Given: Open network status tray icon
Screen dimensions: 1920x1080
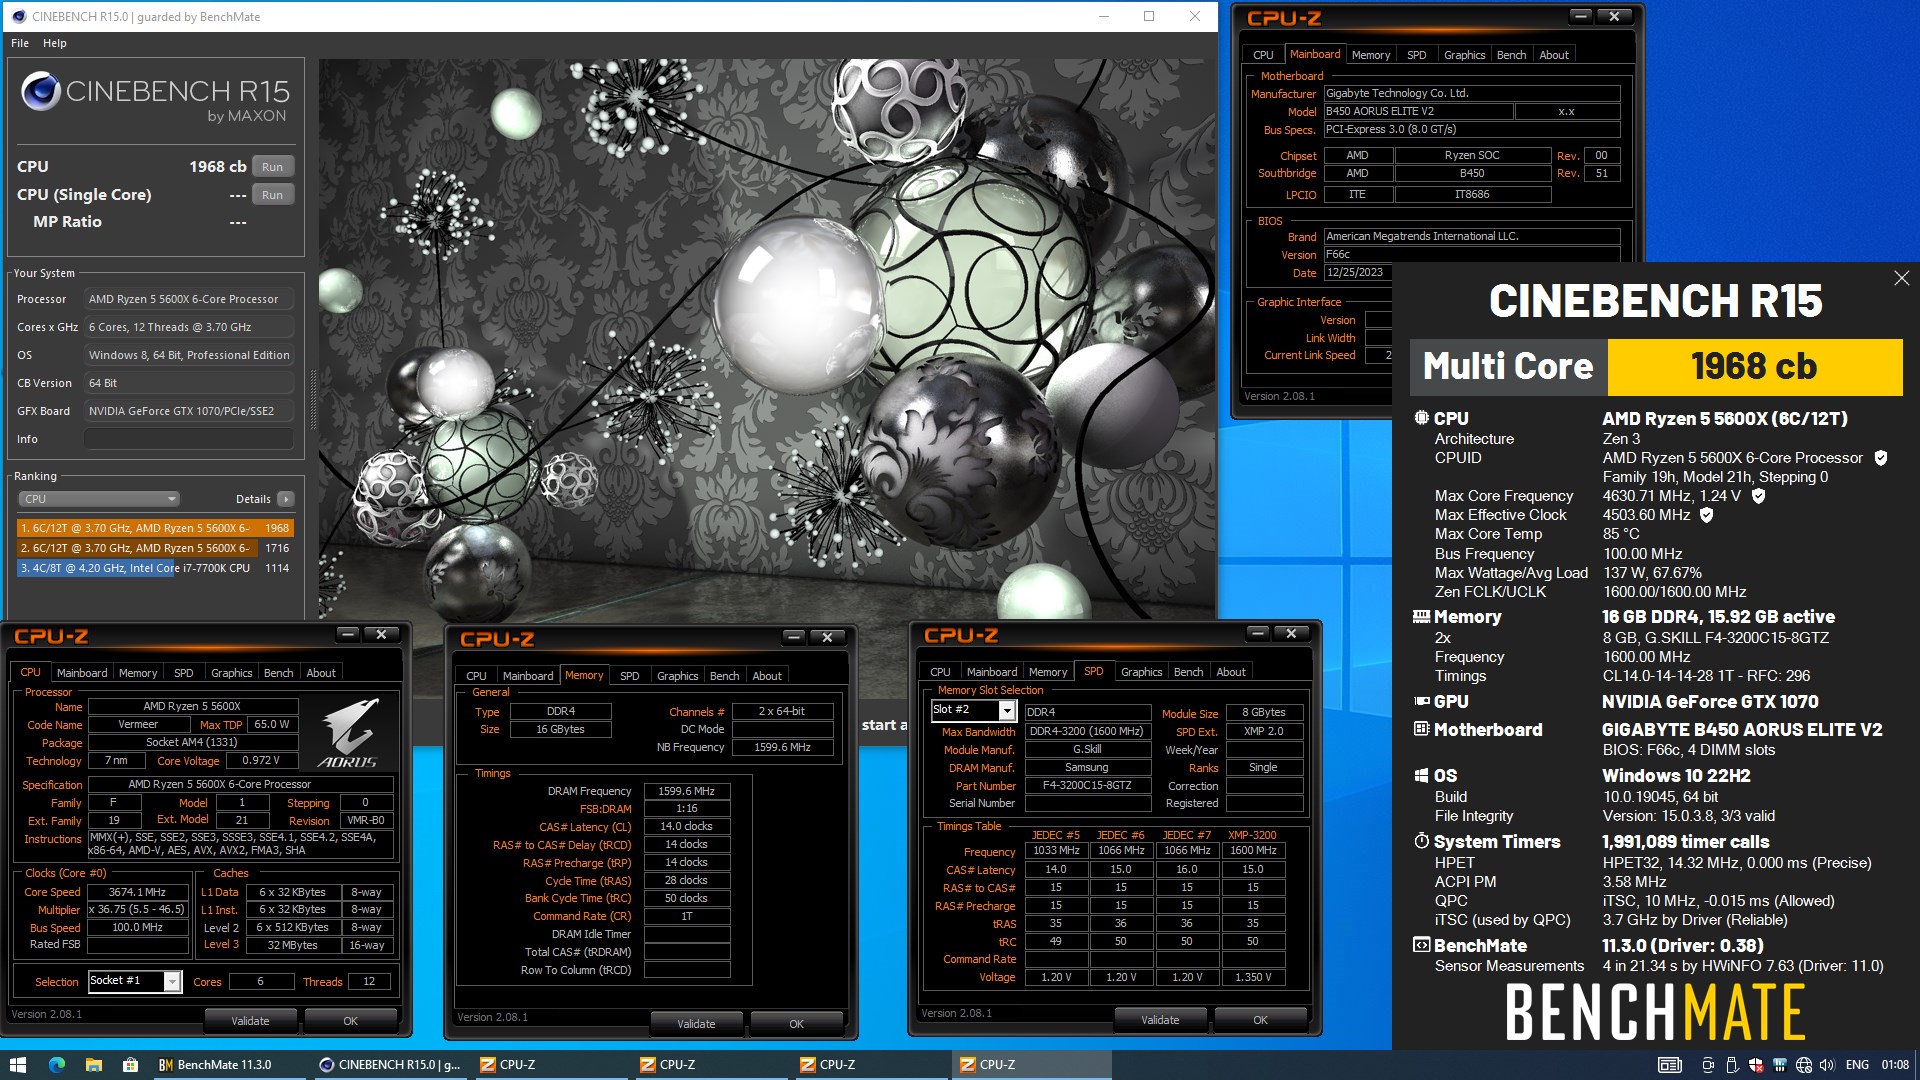Looking at the screenshot, I should click(x=1803, y=1065).
